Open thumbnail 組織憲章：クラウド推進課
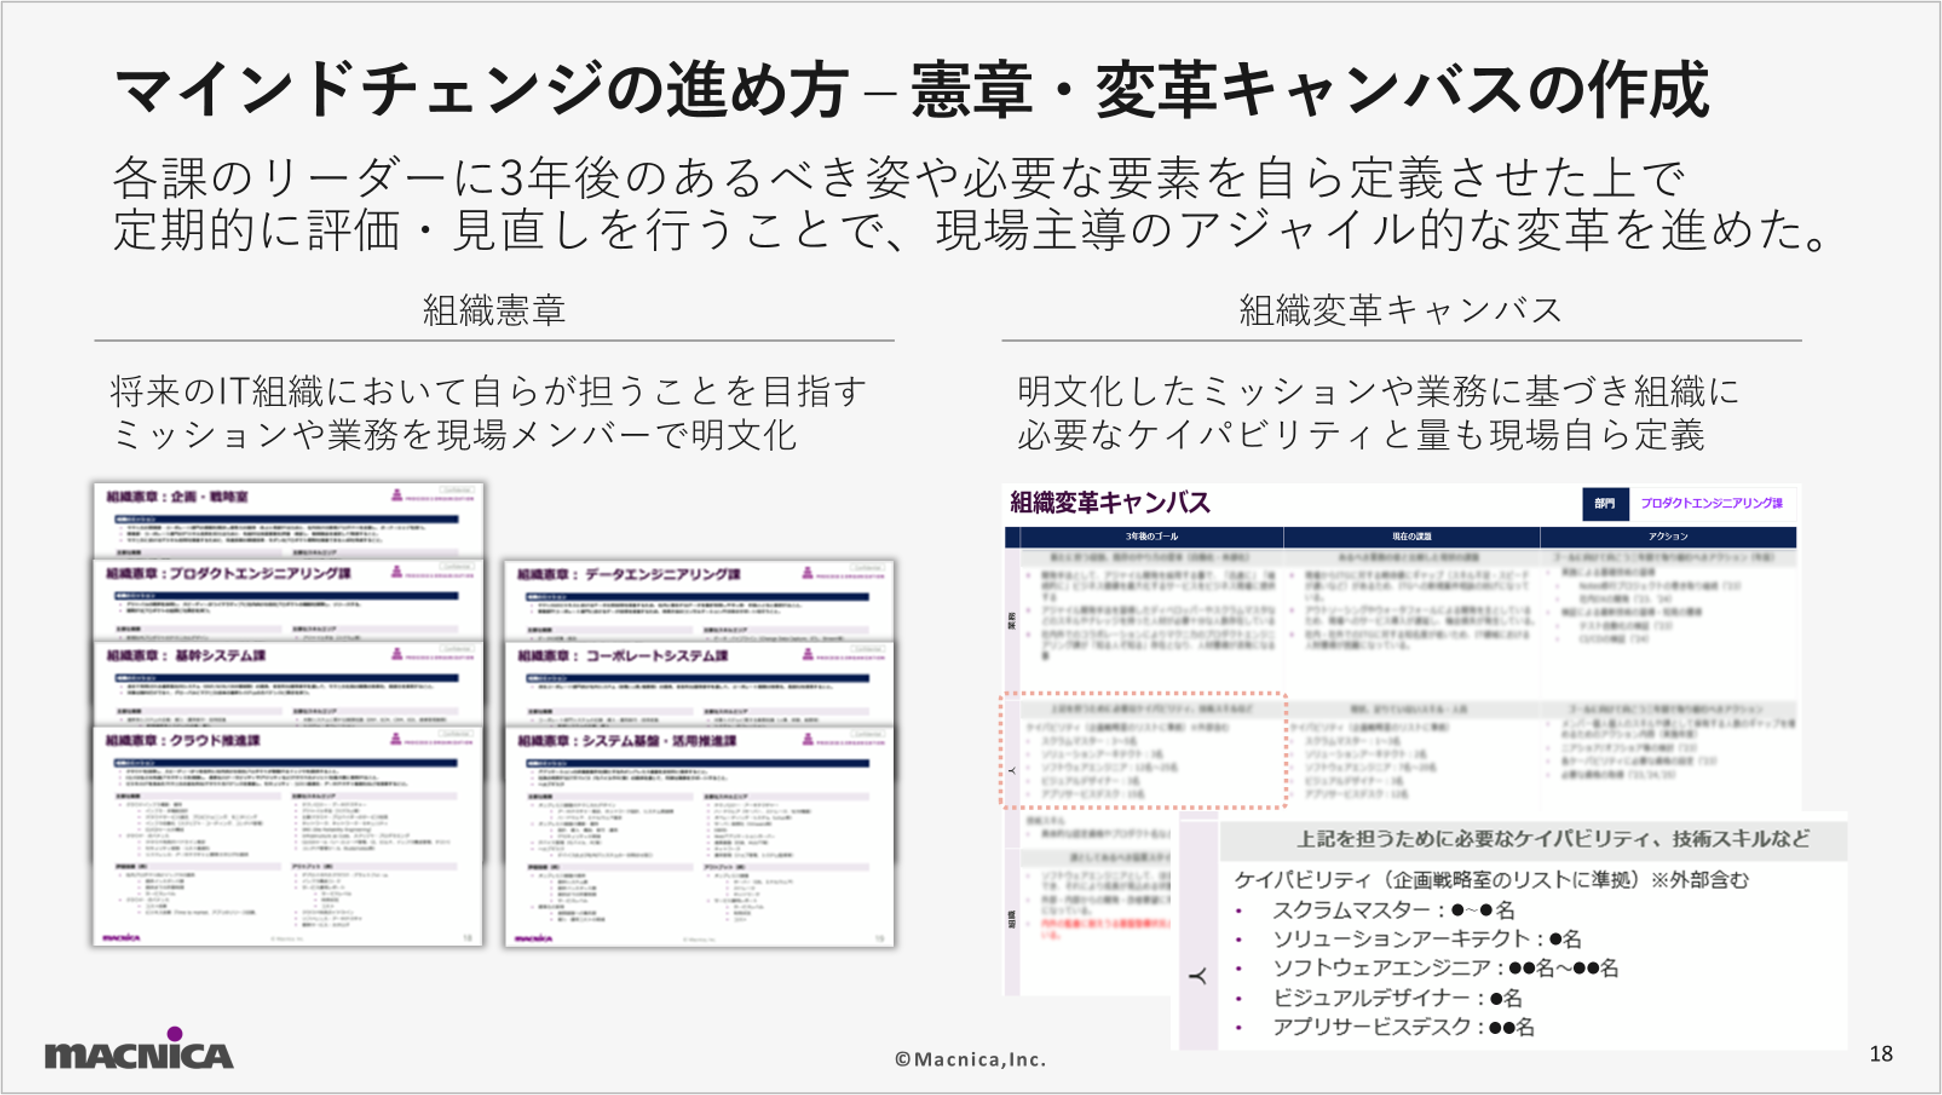1942x1095 pixels. point(288,836)
